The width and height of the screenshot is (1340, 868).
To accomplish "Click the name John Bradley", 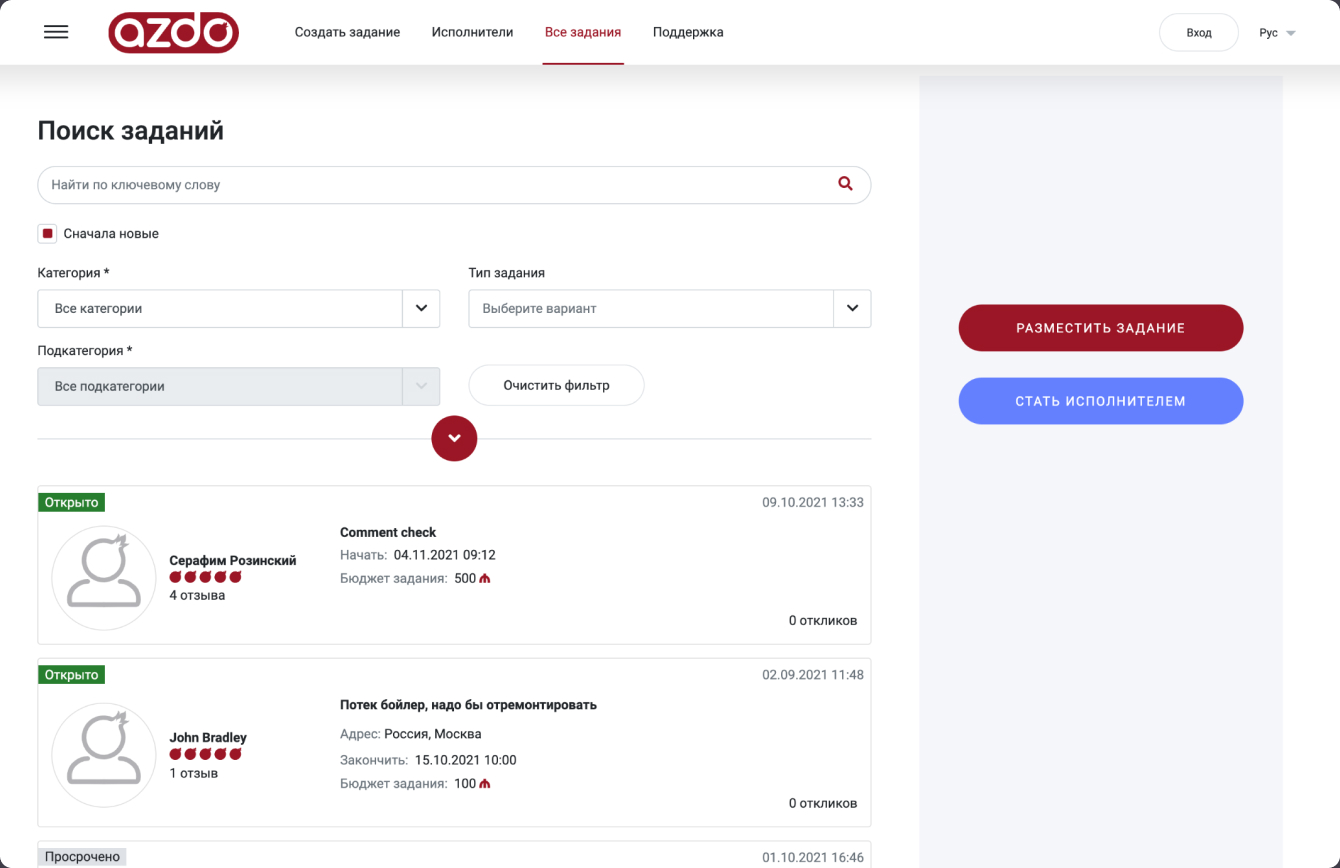I will click(208, 738).
